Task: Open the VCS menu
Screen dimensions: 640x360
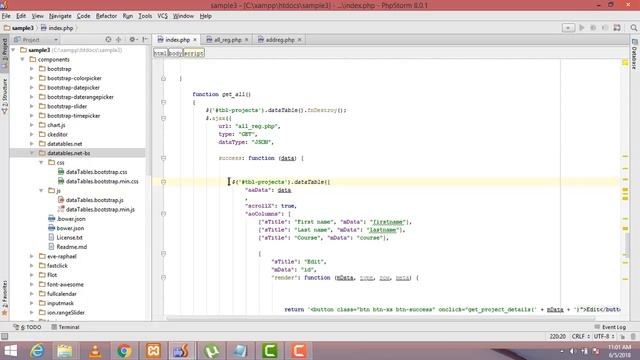Action: (x=162, y=16)
